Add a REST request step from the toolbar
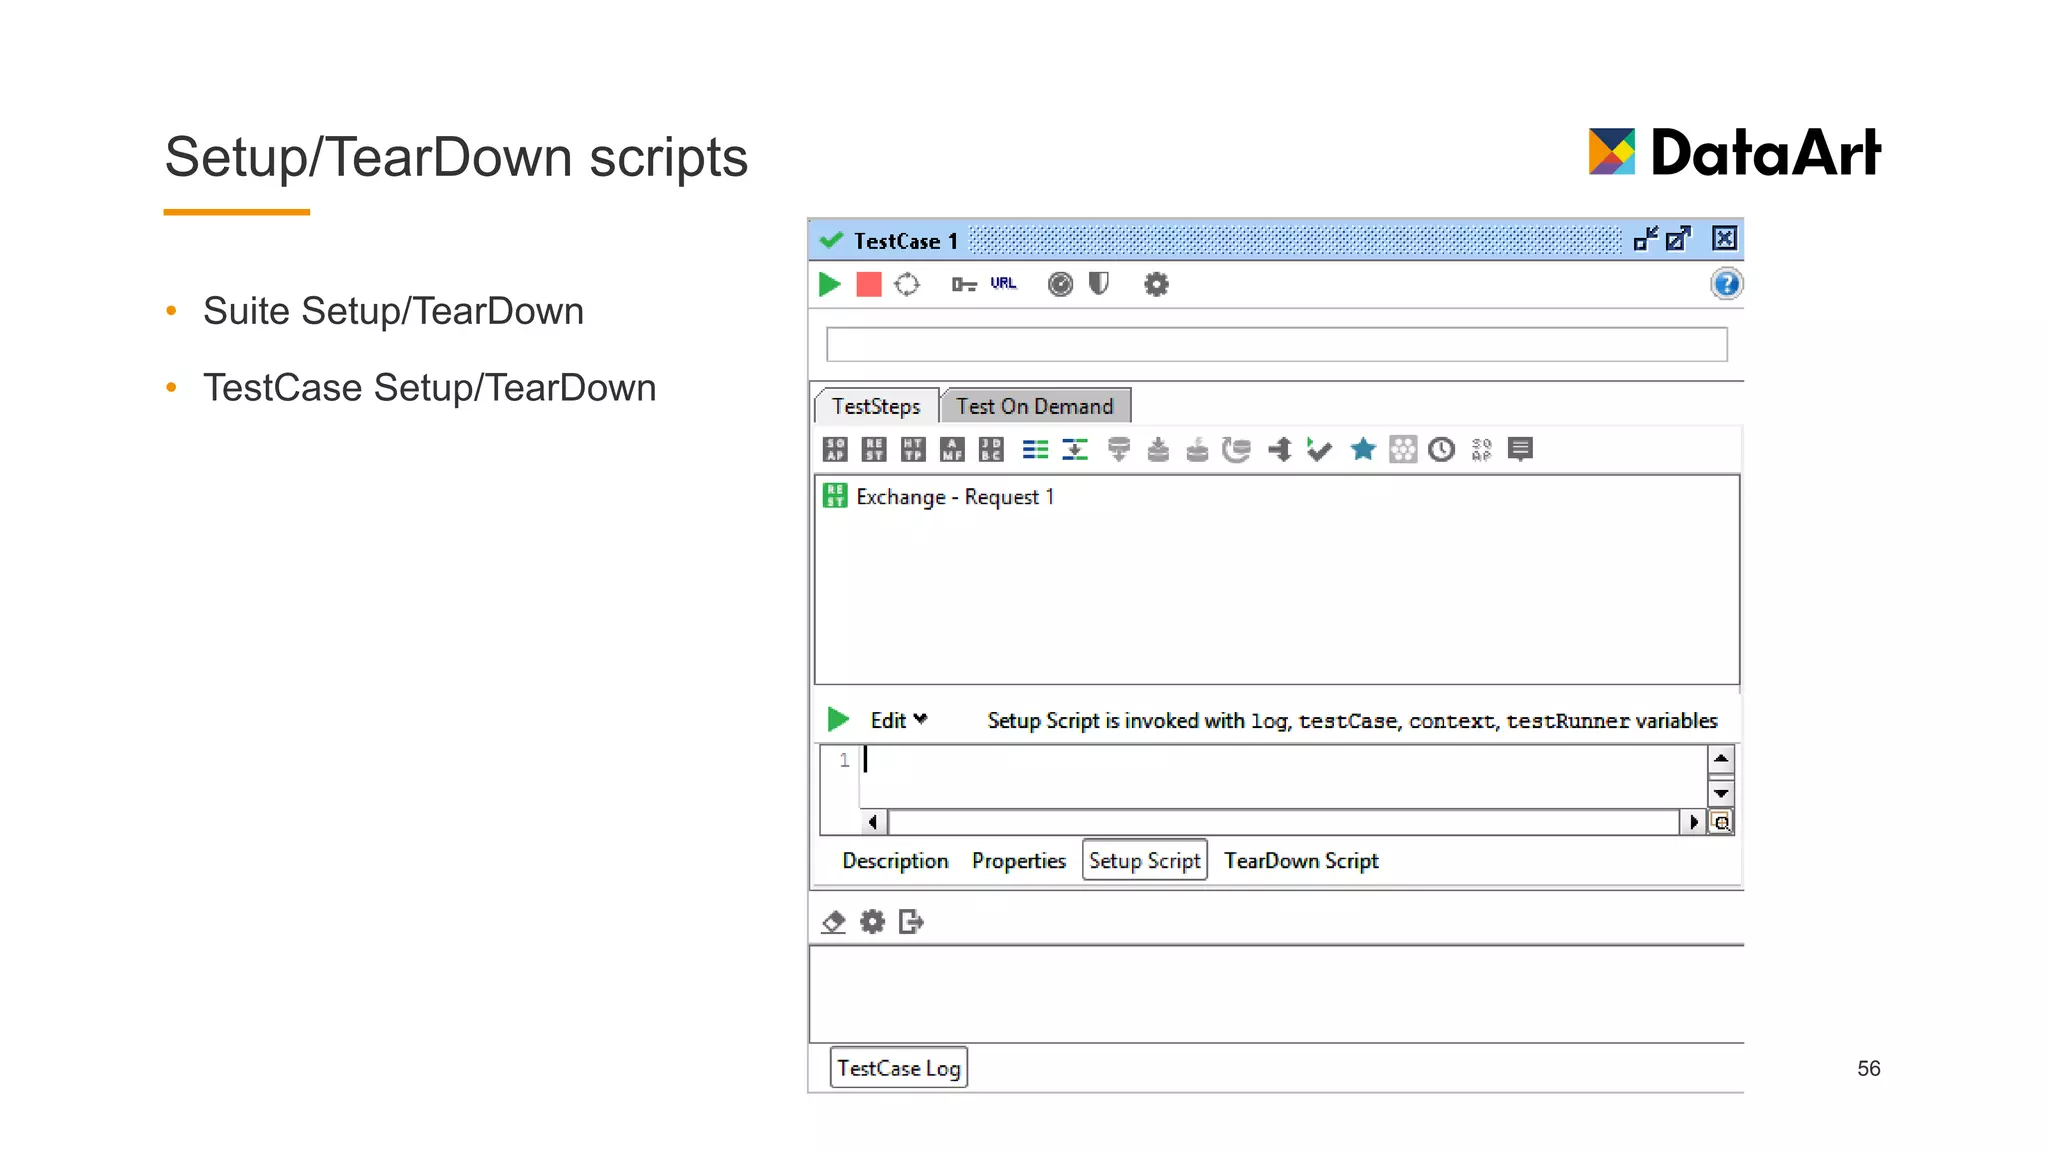Image resolution: width=2048 pixels, height=1152 pixels. point(874,450)
